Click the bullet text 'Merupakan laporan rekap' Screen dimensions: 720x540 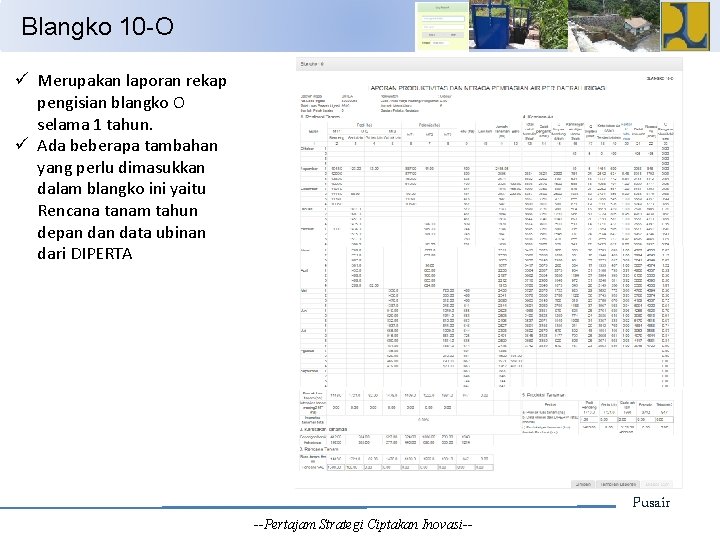pyautogui.click(x=132, y=81)
